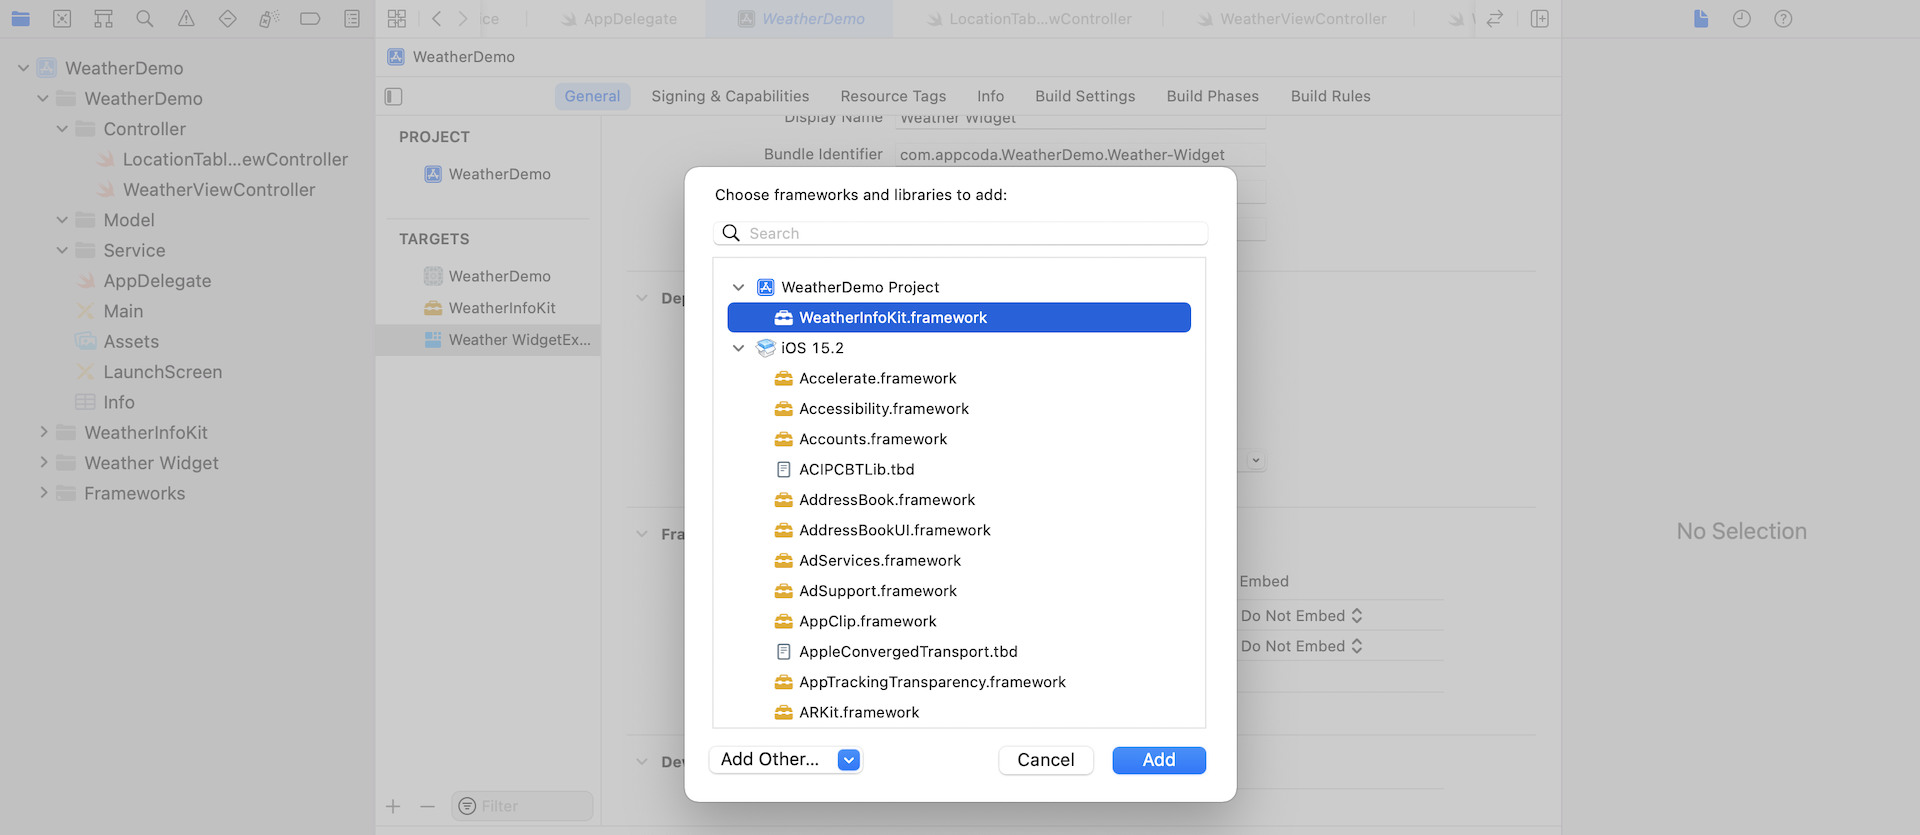Open the Add Other dropdown arrow
The height and width of the screenshot is (835, 1920).
click(x=848, y=760)
